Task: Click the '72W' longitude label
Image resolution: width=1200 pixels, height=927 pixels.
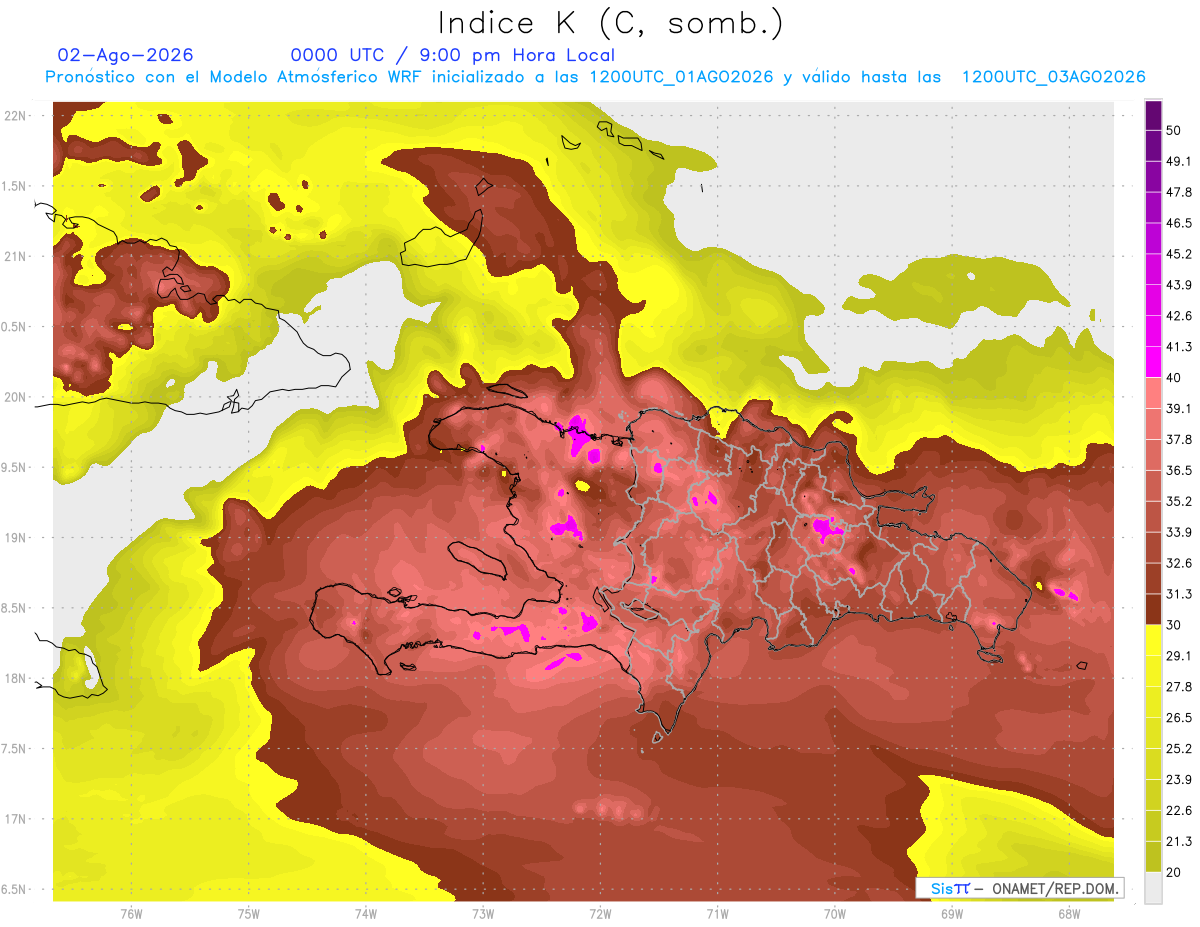Action: pyautogui.click(x=600, y=913)
